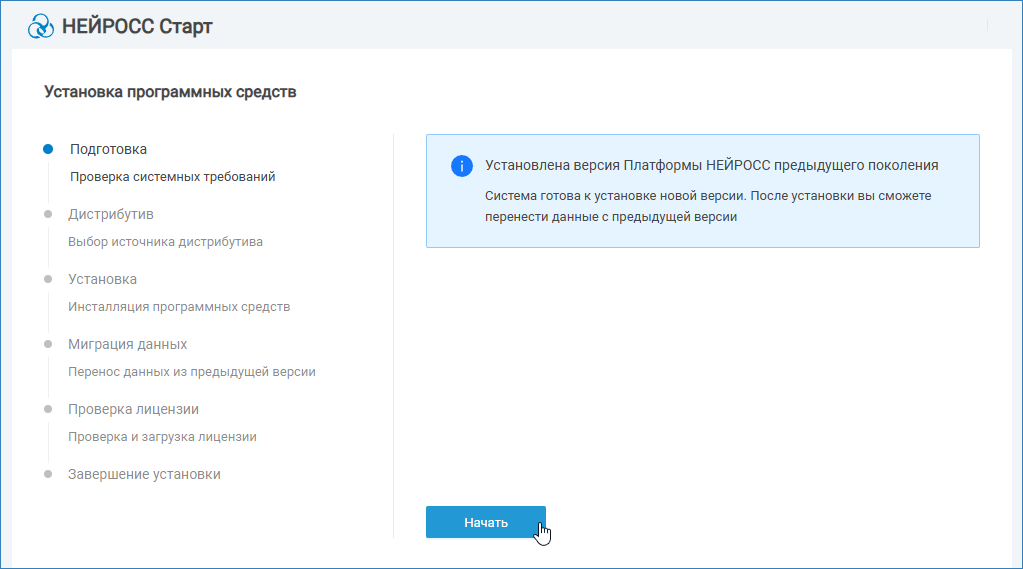Click the blue info icon in notification
Screen dimensions: 1023x569
[461, 166]
